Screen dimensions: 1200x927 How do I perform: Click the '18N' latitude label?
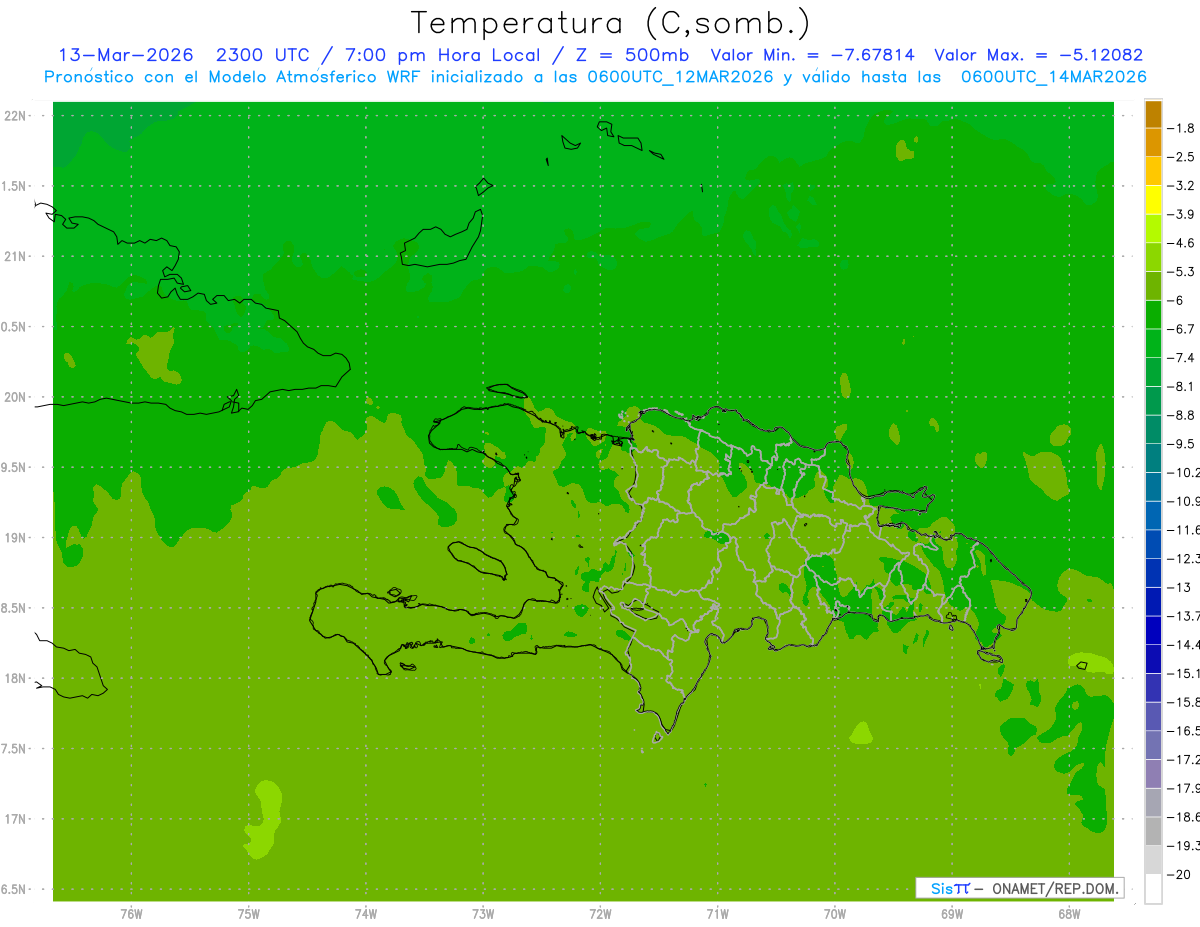click(16, 678)
